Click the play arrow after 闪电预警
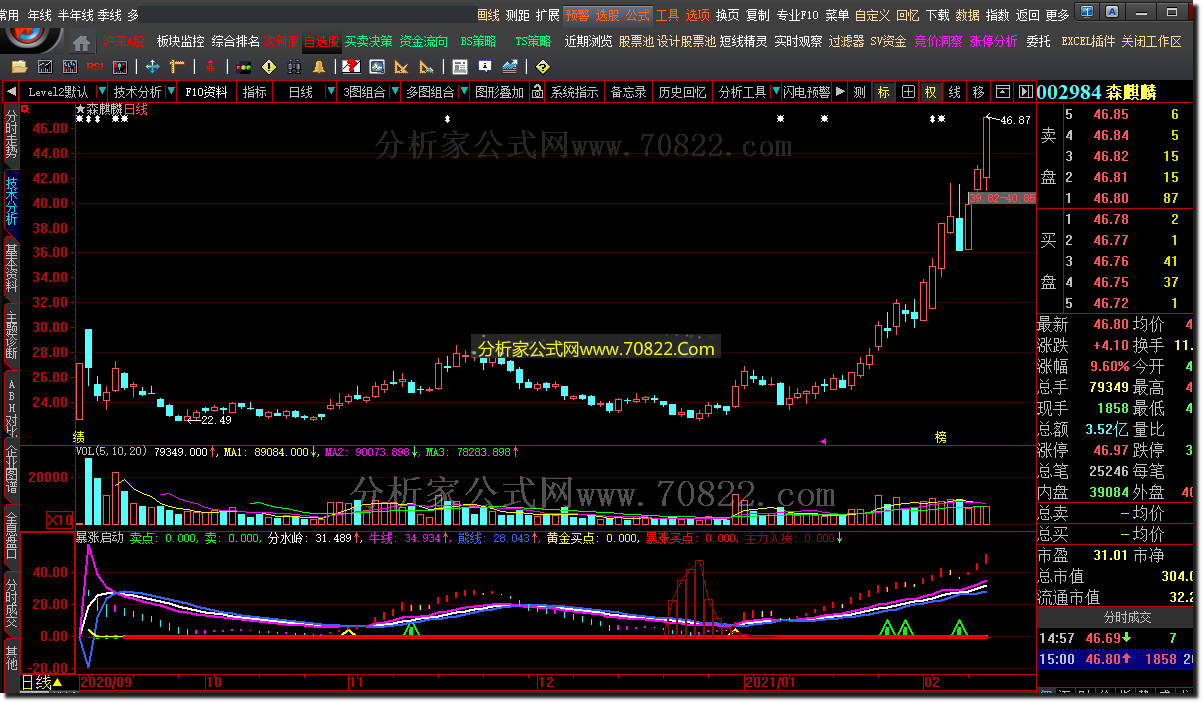Image resolution: width=1203 pixels, height=702 pixels. [x=840, y=91]
